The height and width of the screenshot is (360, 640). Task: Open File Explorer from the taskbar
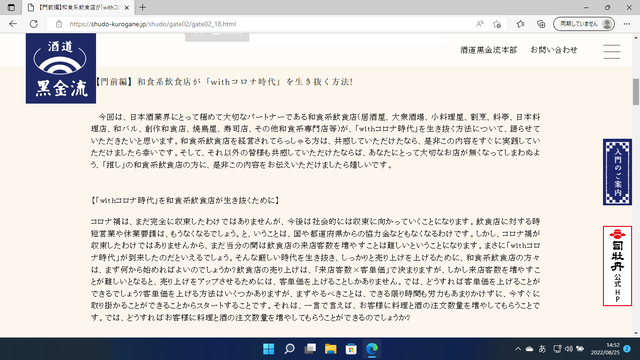coord(331,349)
